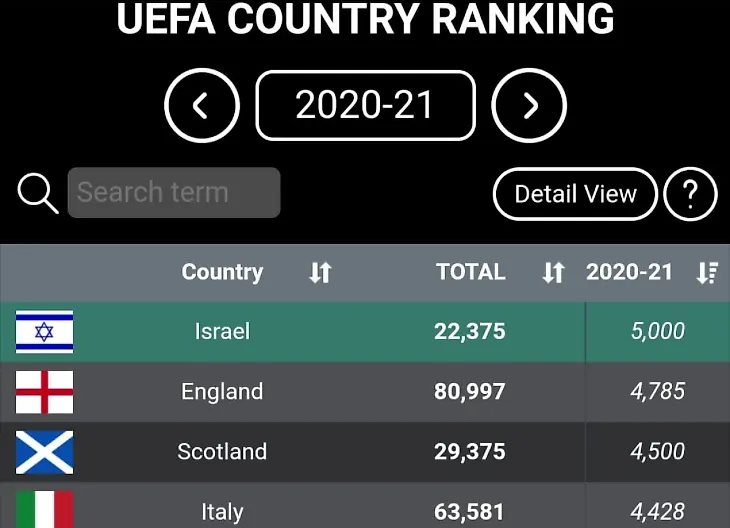Sort by Country column arrows
Image resolution: width=730 pixels, height=528 pixels.
(320, 273)
